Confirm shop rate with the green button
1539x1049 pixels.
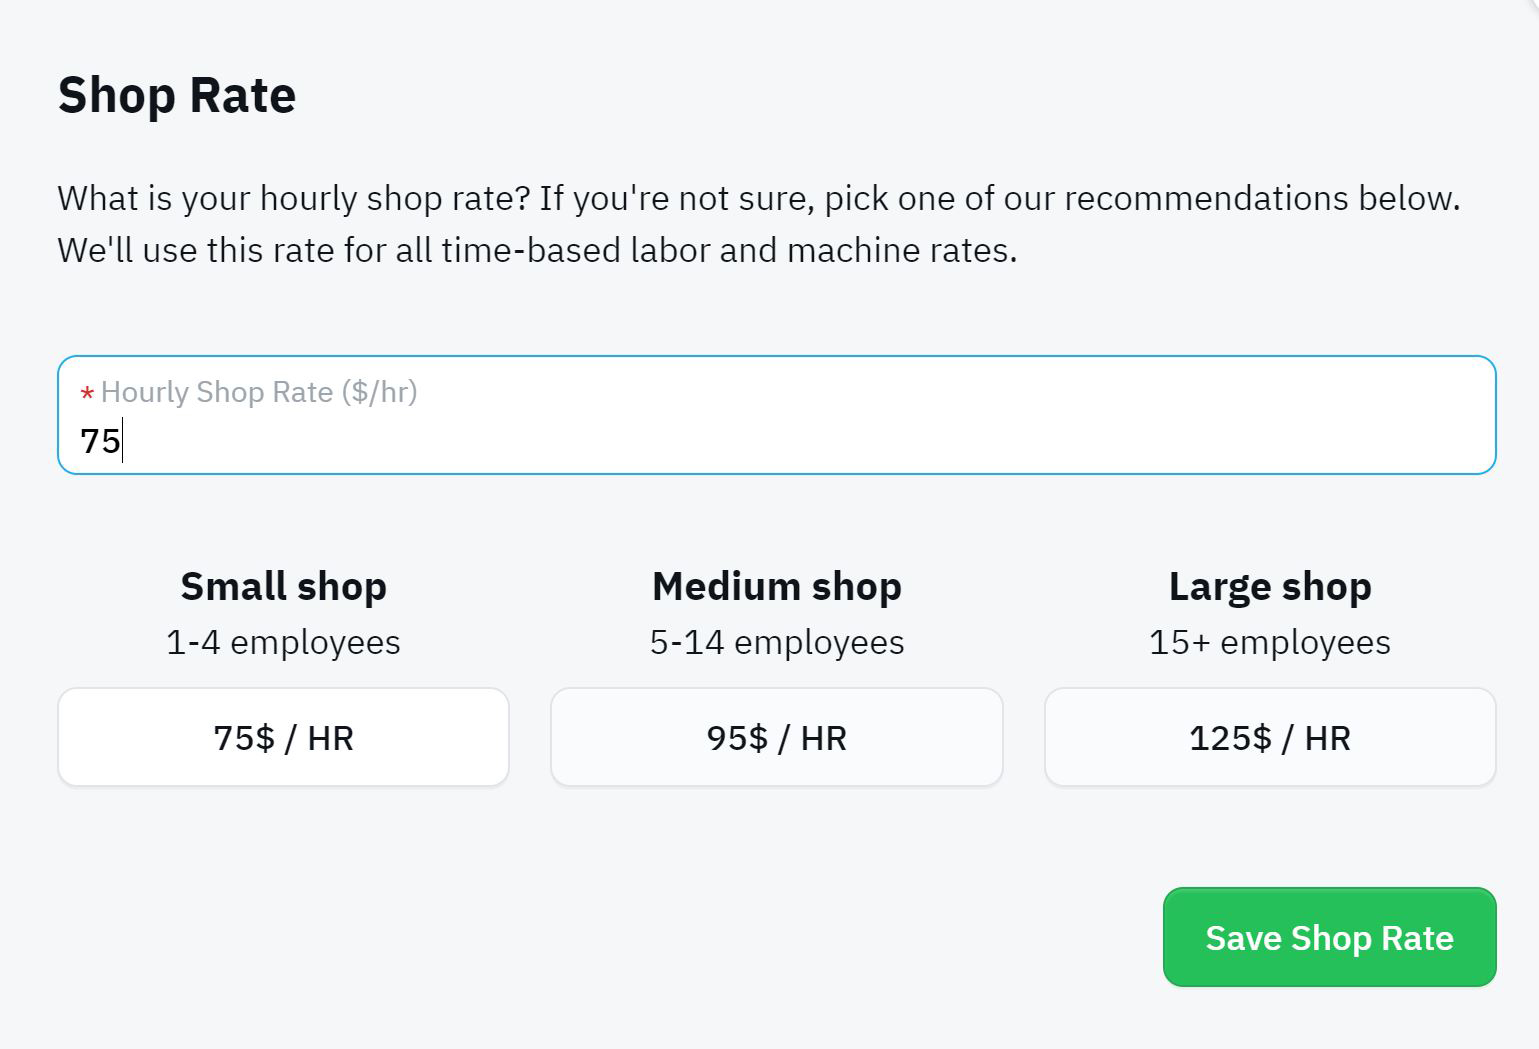click(x=1328, y=937)
